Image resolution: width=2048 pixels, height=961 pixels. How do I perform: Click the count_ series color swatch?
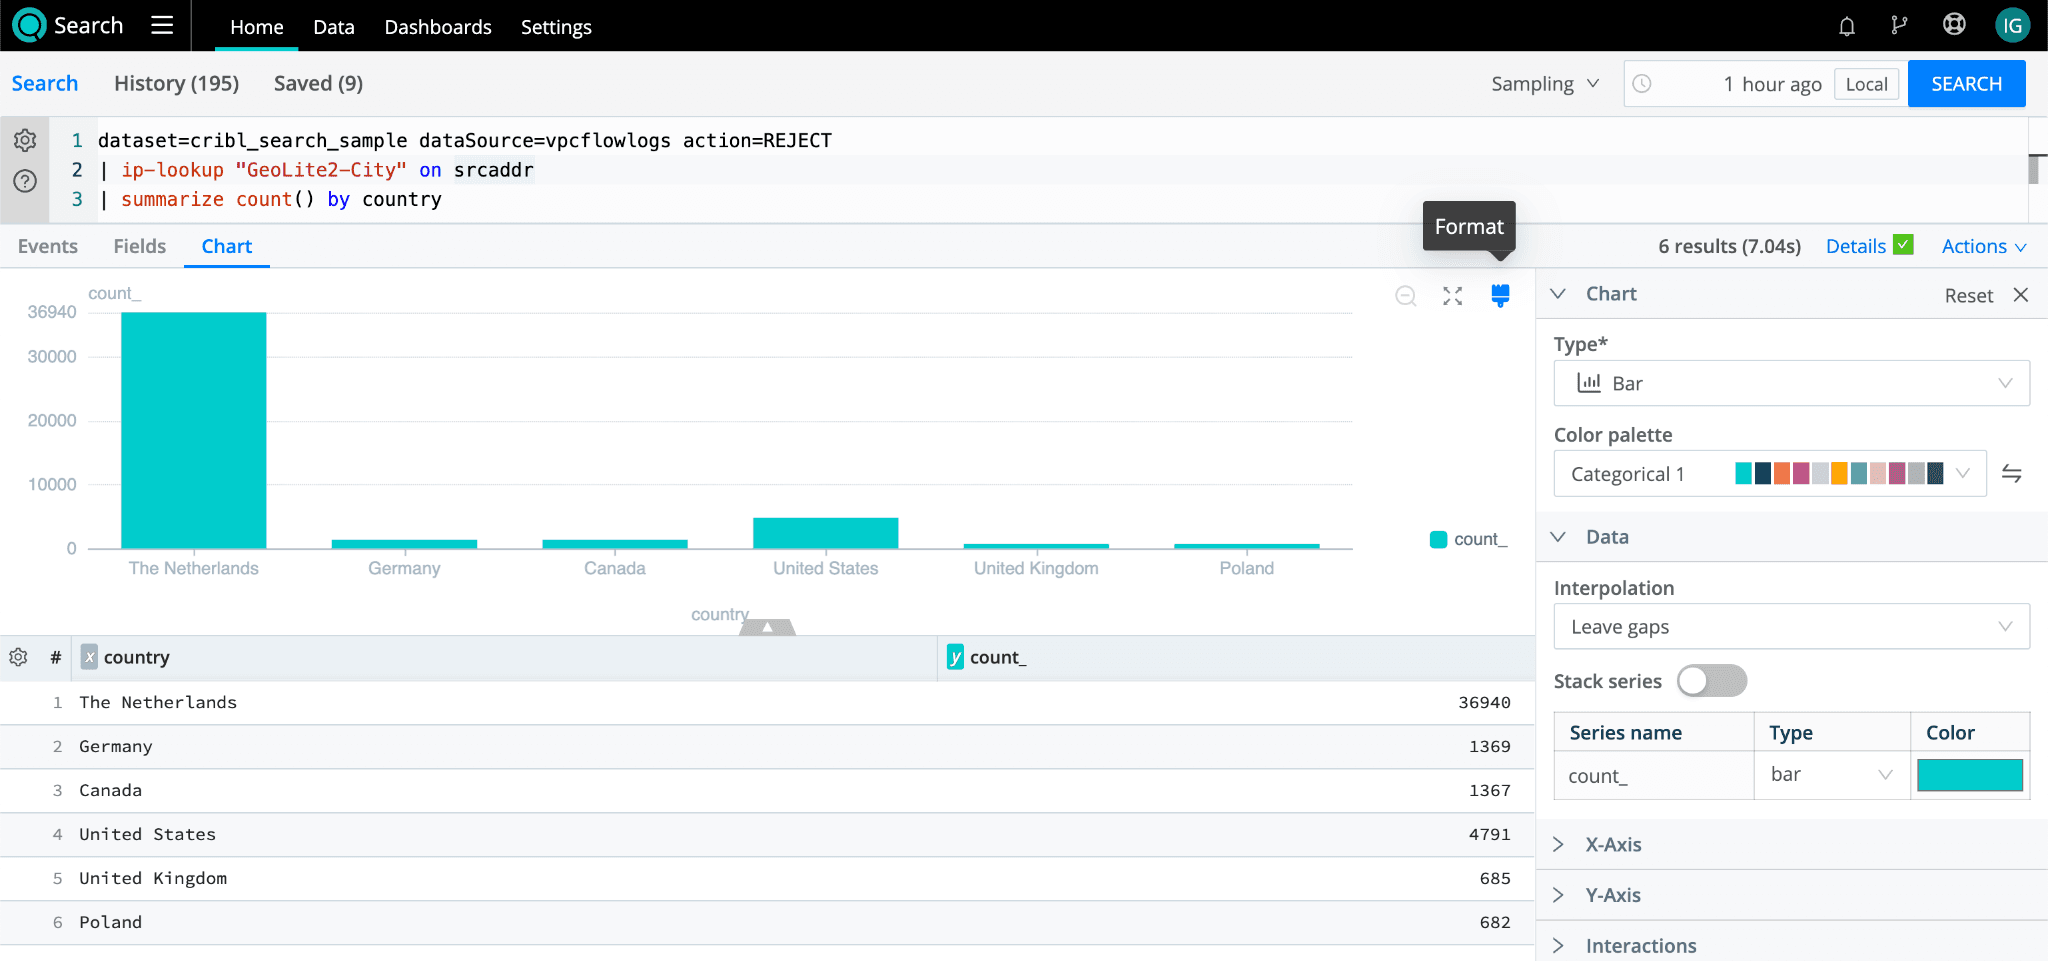tap(1969, 775)
